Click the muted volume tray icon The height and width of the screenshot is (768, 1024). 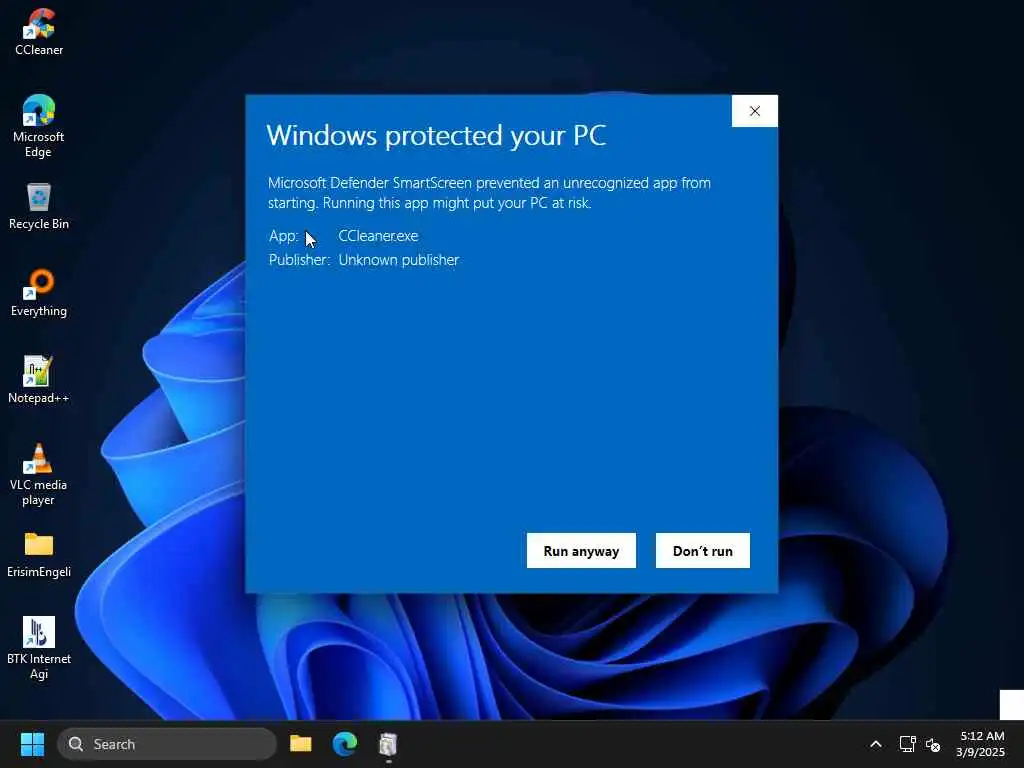tap(933, 744)
